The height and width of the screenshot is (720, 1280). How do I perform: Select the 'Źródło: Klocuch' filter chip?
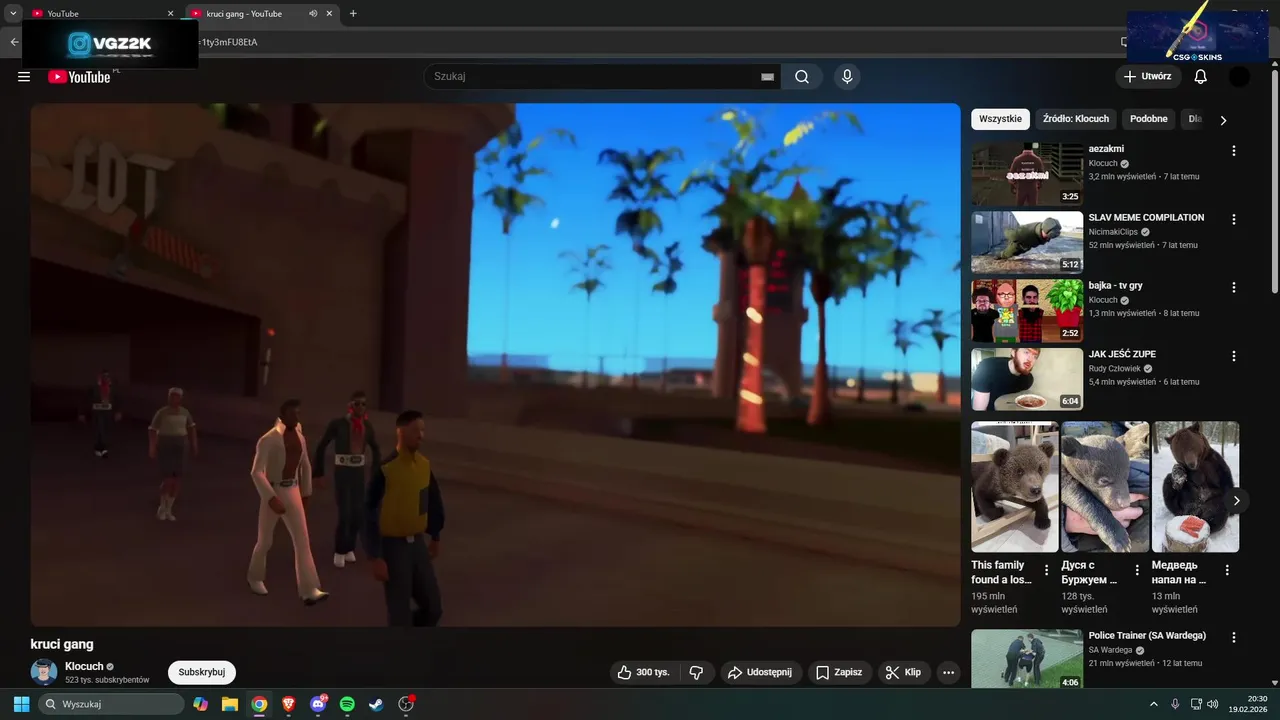point(1076,119)
